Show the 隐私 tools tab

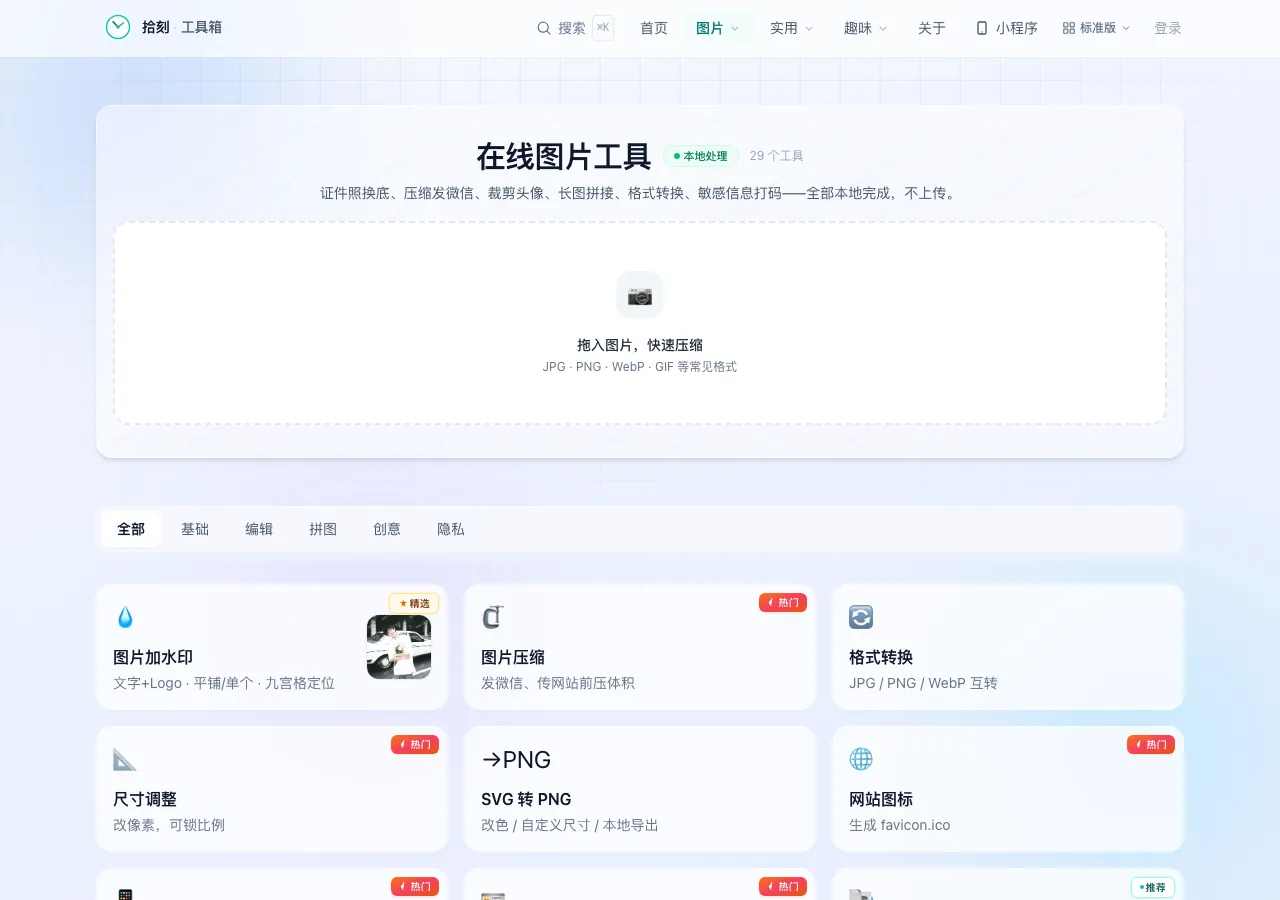click(x=451, y=529)
